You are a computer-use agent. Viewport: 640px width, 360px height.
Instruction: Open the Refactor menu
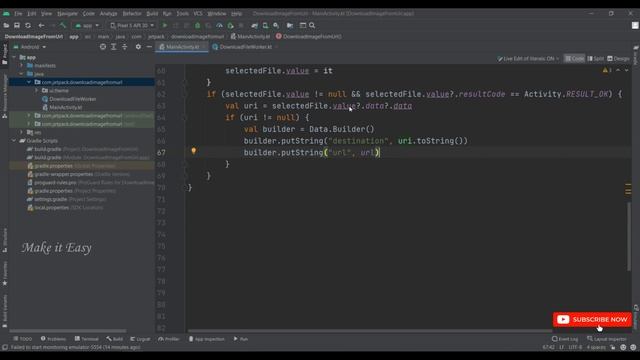132,13
